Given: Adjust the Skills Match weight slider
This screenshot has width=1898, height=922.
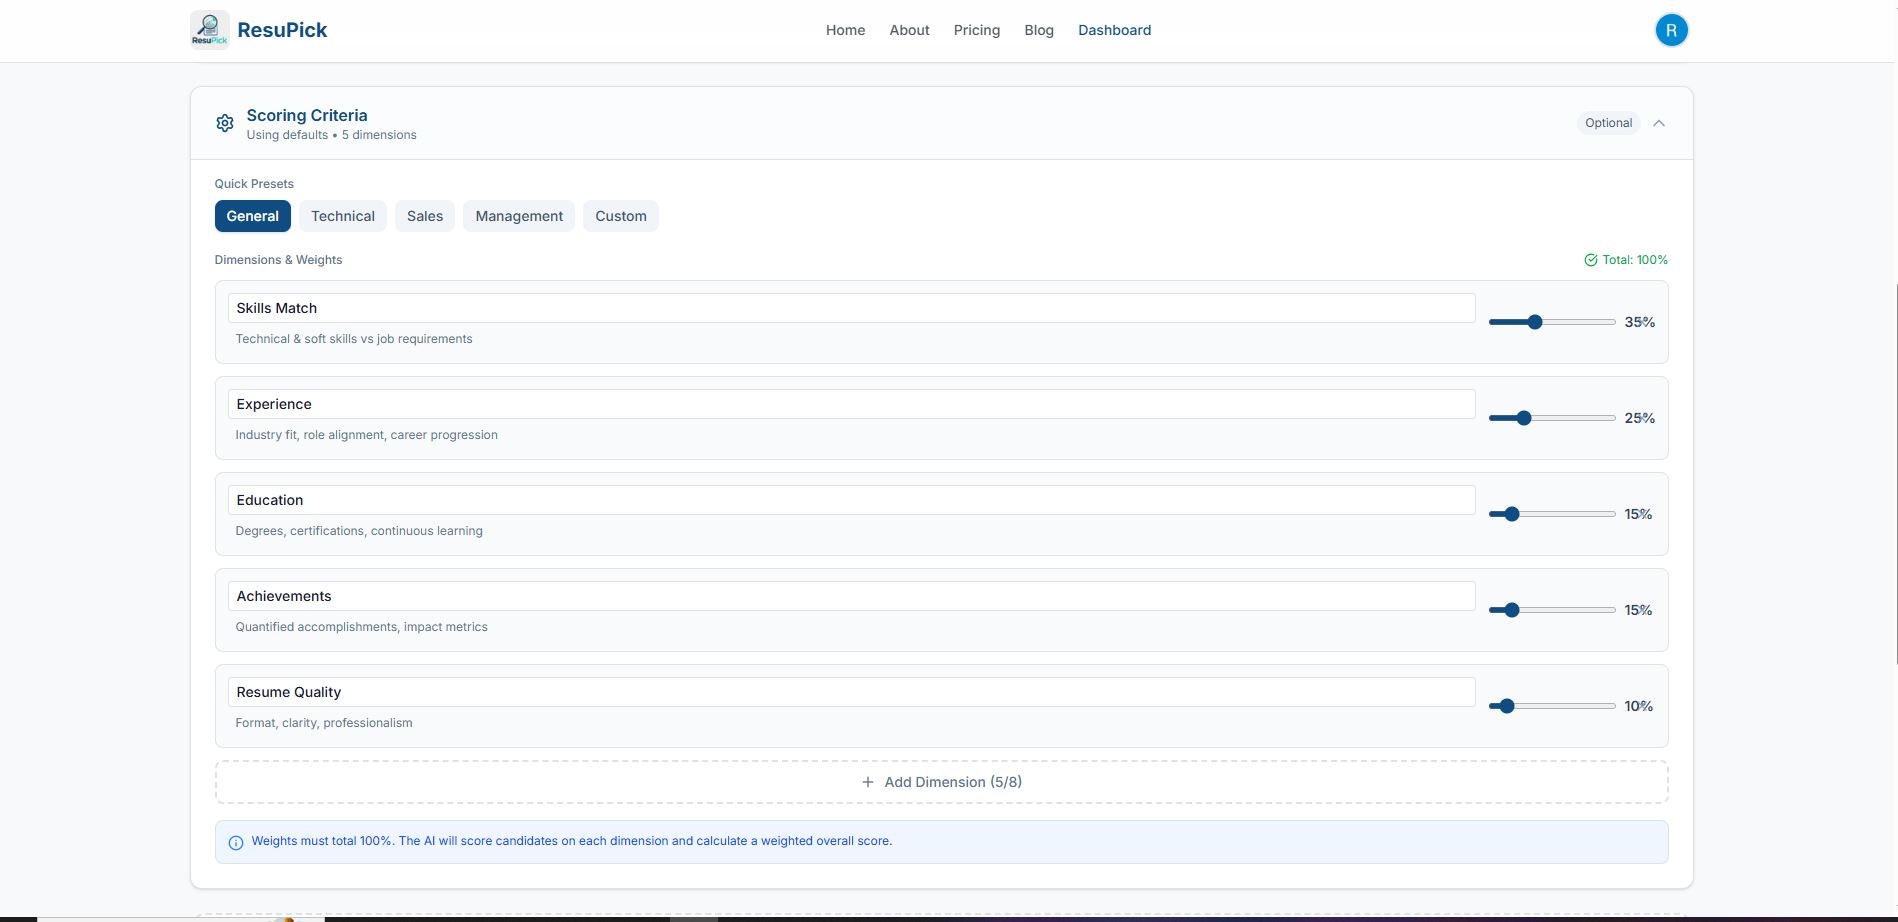Looking at the screenshot, I should tap(1534, 322).
